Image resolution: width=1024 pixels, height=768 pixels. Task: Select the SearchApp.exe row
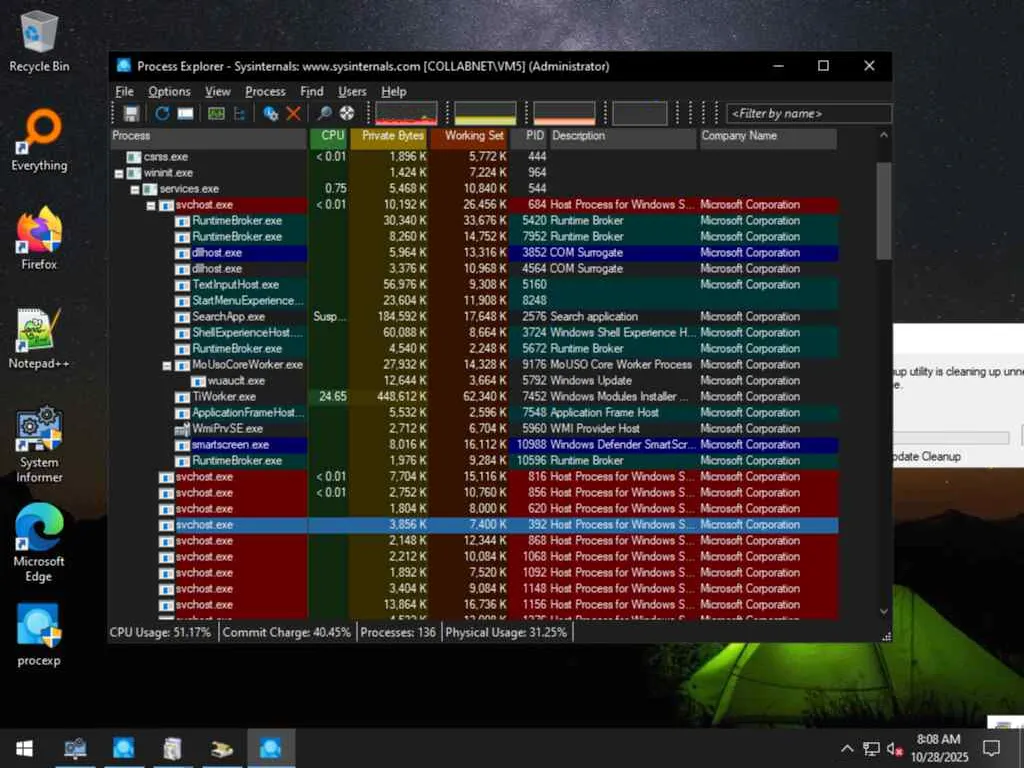[474, 317]
